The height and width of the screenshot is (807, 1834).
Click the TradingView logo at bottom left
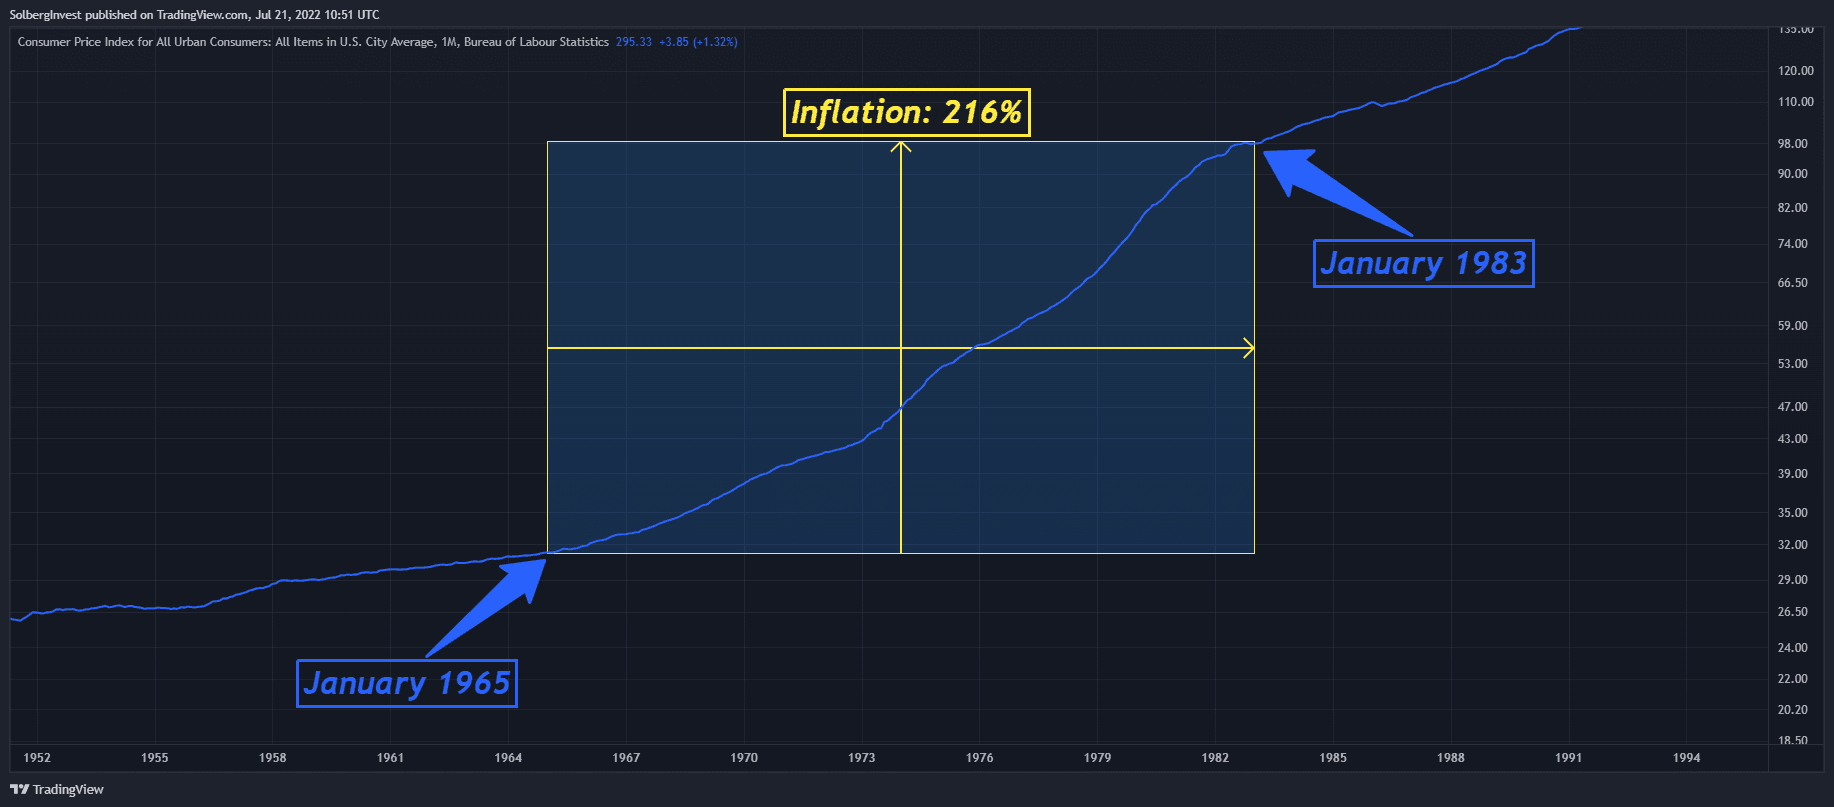click(x=57, y=789)
